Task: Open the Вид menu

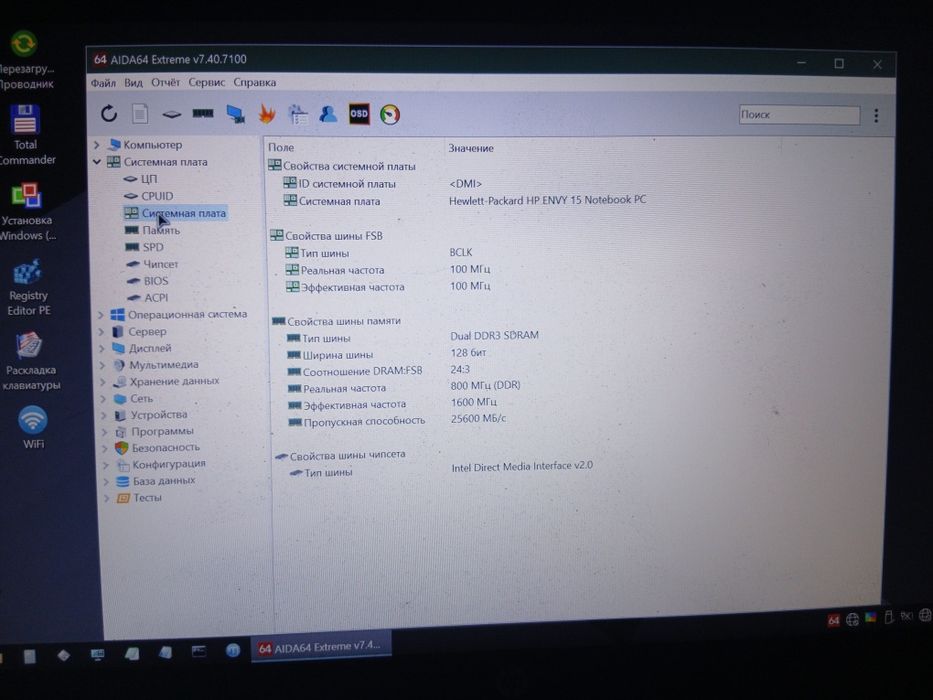Action: point(133,83)
